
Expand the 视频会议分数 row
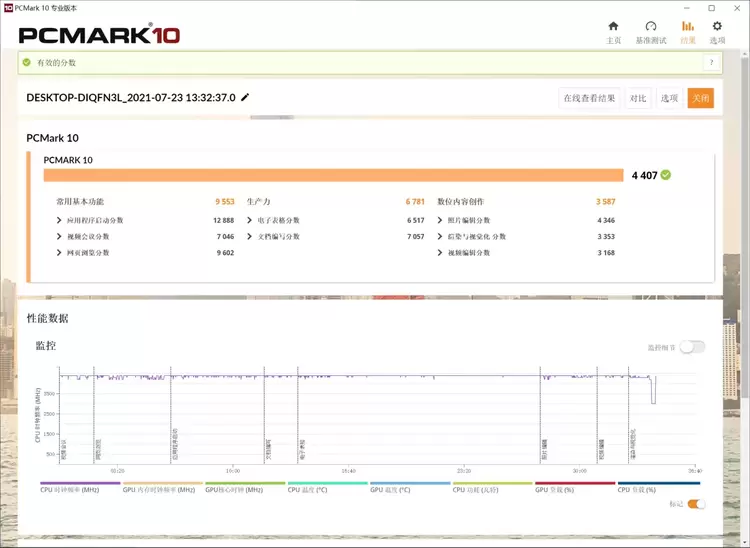point(60,237)
